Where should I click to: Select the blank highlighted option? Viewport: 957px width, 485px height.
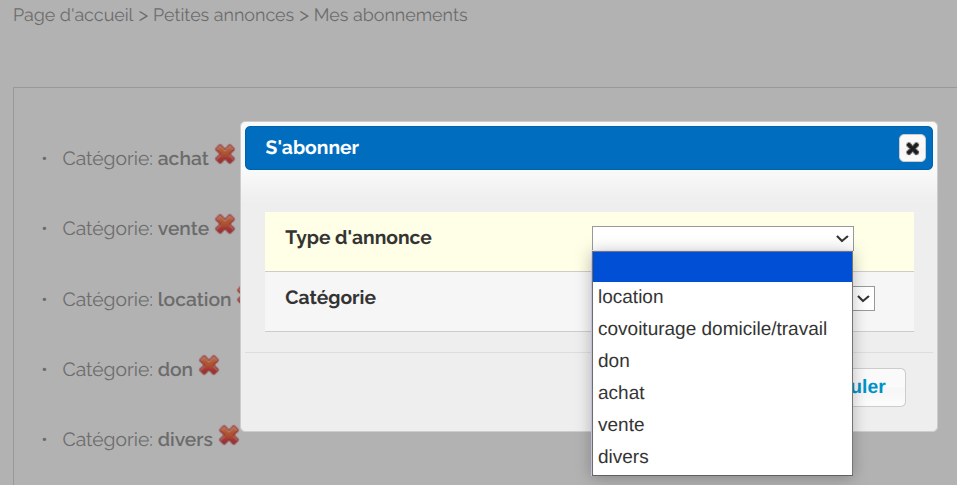pyautogui.click(x=722, y=266)
